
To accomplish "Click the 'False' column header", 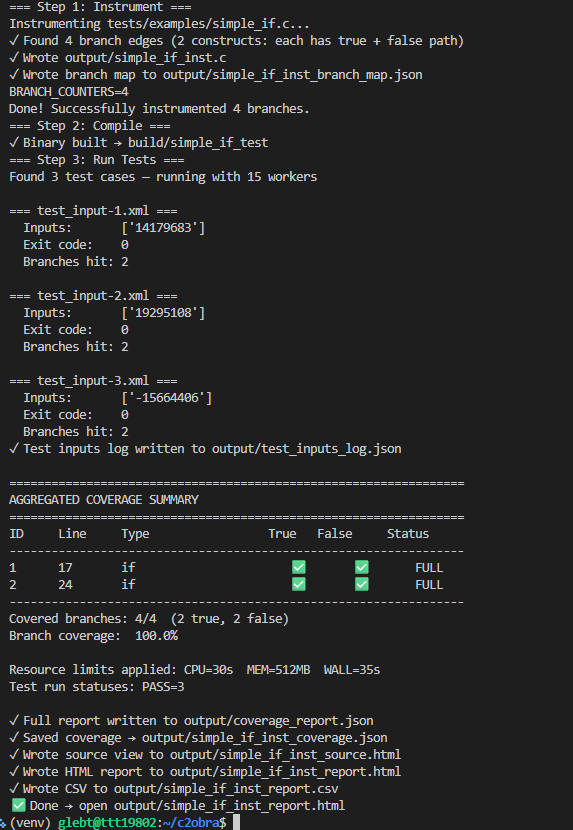I will (335, 534).
